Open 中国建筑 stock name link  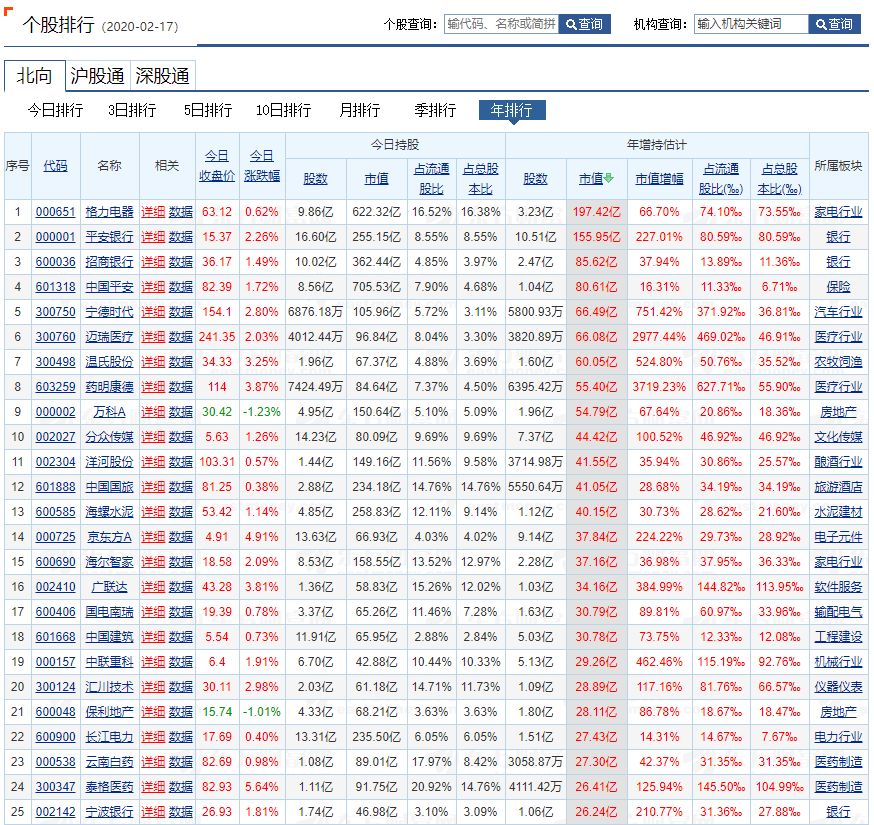click(x=109, y=637)
